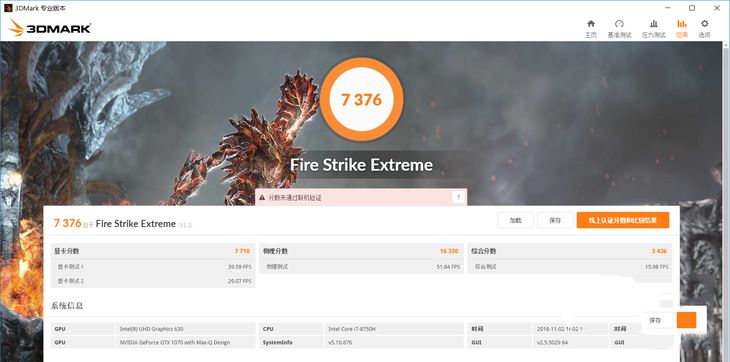Viewport: 730px width, 362px height.
Task: Click the Intel(R) UHD Graphics 630 cell
Action: pos(185,329)
